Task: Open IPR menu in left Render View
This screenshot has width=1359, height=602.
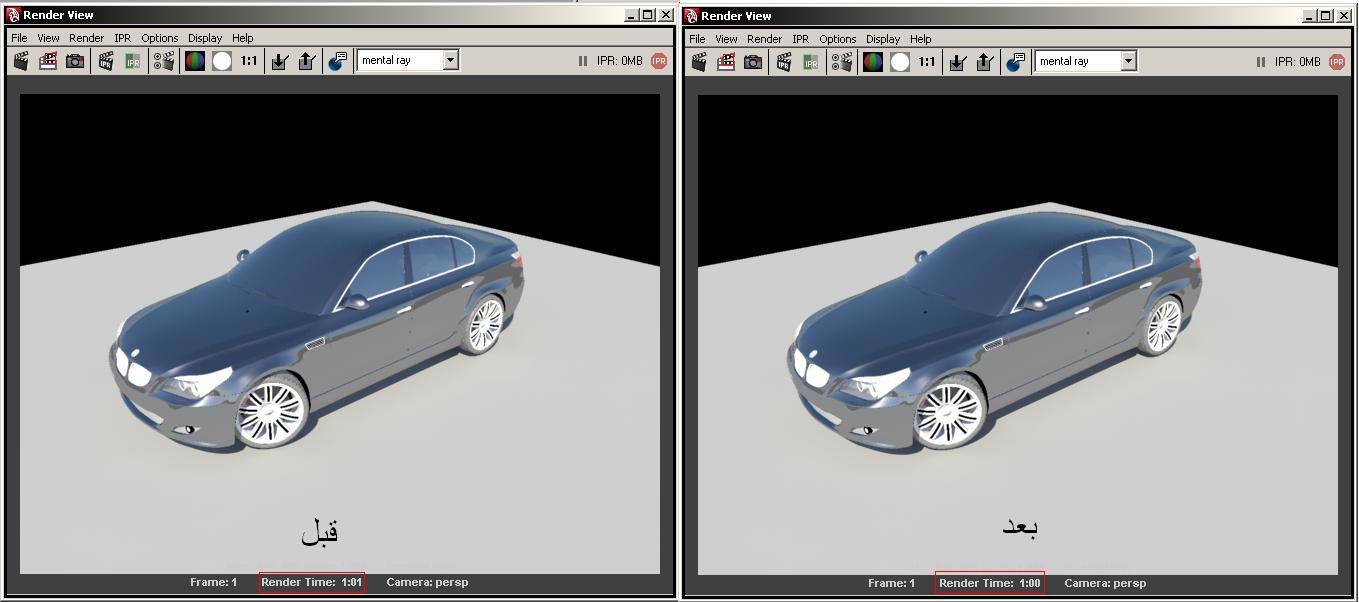Action: click(122, 38)
